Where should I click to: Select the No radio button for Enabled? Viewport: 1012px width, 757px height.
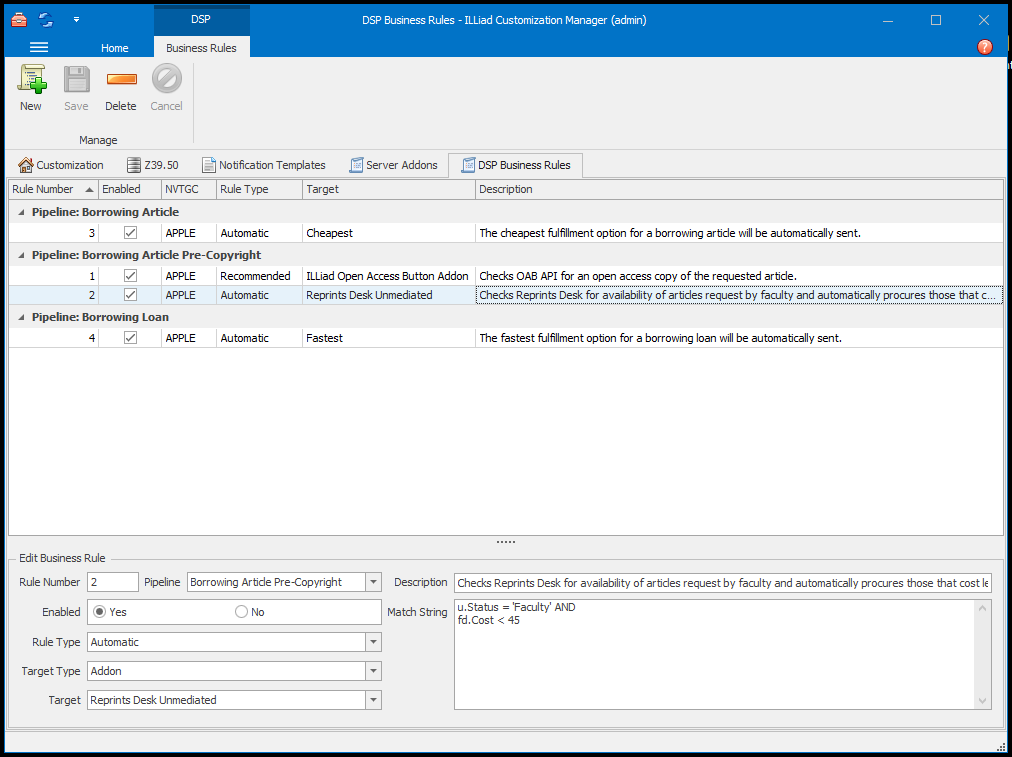click(x=241, y=612)
